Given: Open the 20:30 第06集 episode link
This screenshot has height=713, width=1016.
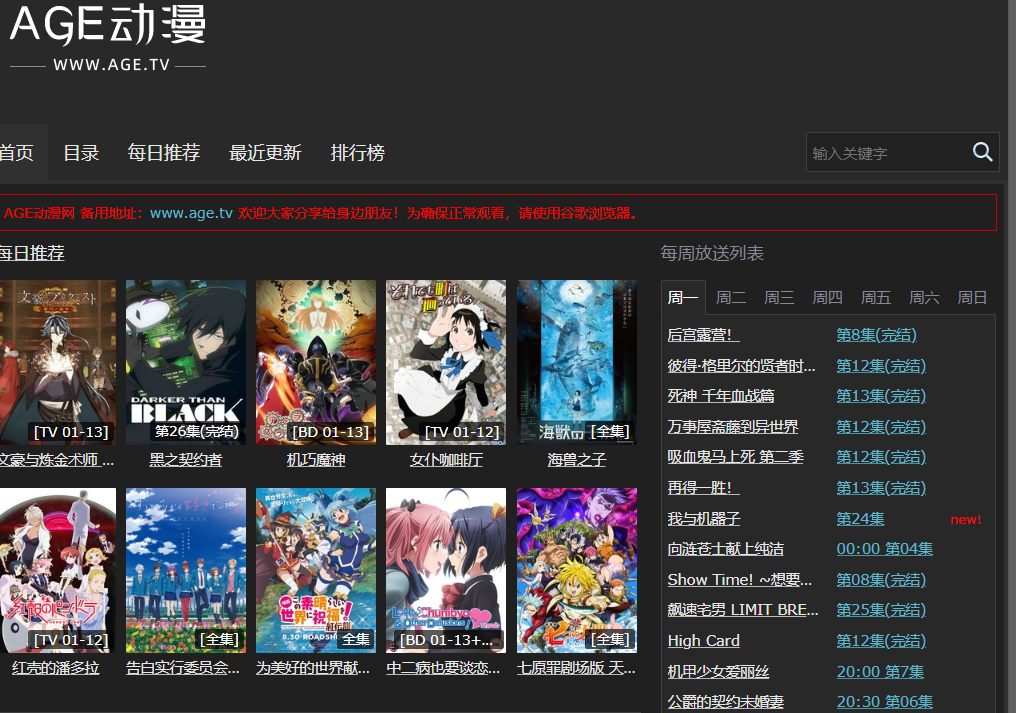Looking at the screenshot, I should [x=884, y=702].
